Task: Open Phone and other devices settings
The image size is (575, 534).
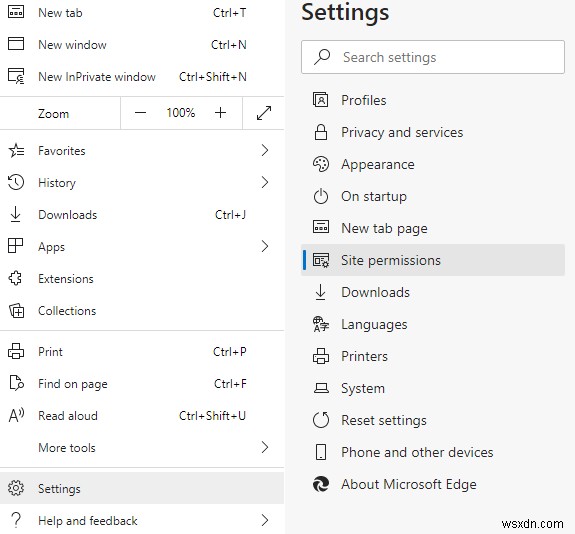Action: 433,452
